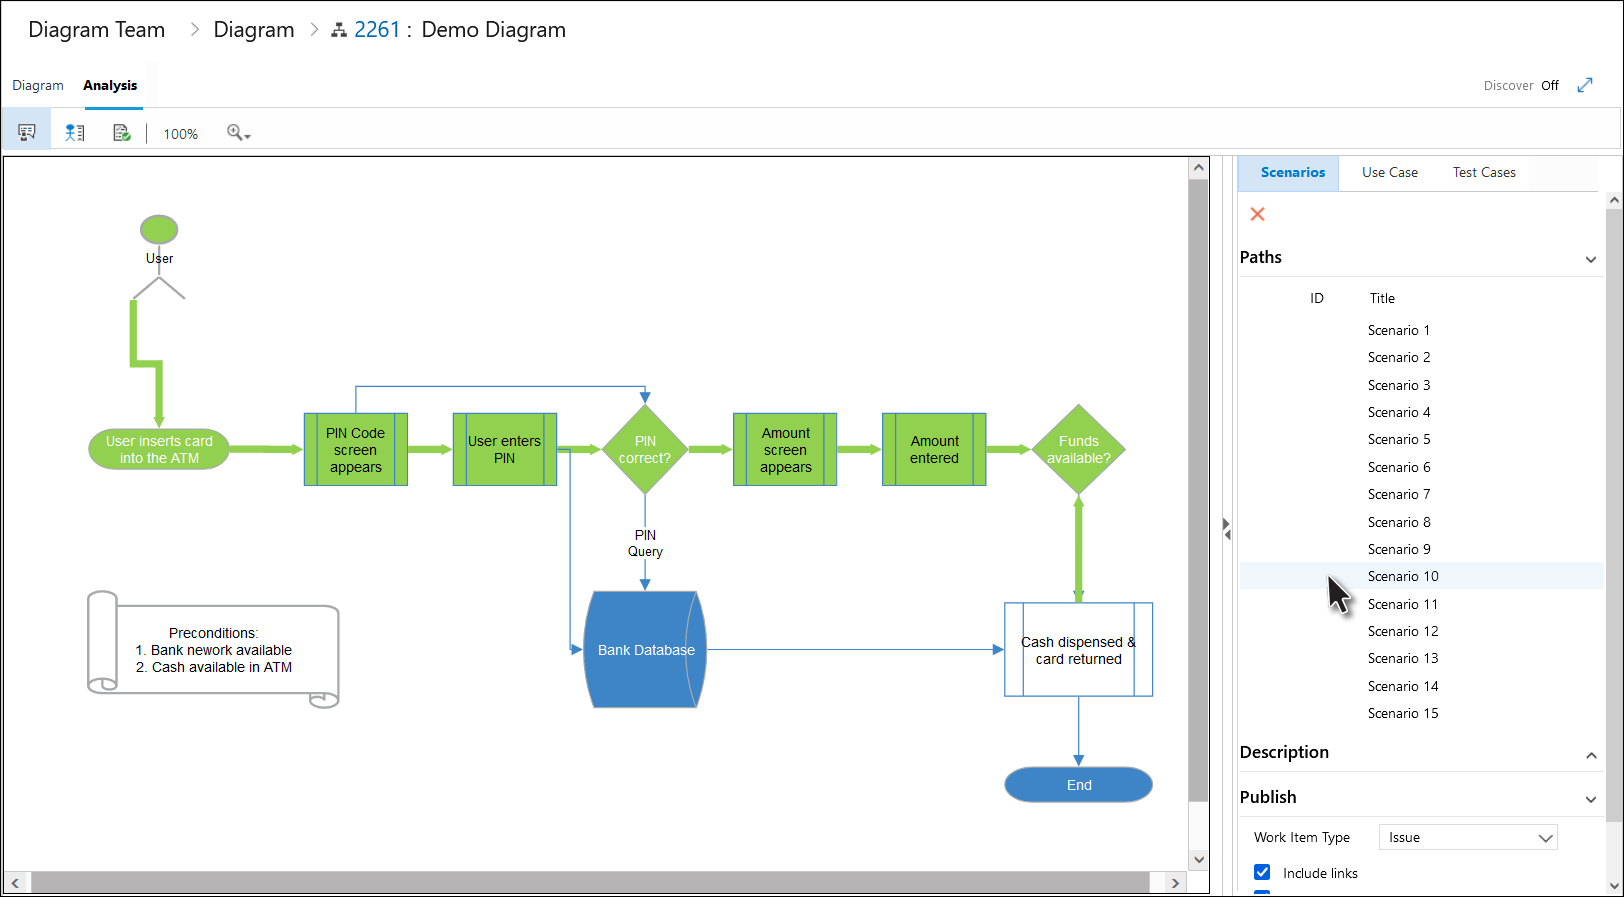Collapse the Publish section
The height and width of the screenshot is (897, 1624).
coord(1590,799)
